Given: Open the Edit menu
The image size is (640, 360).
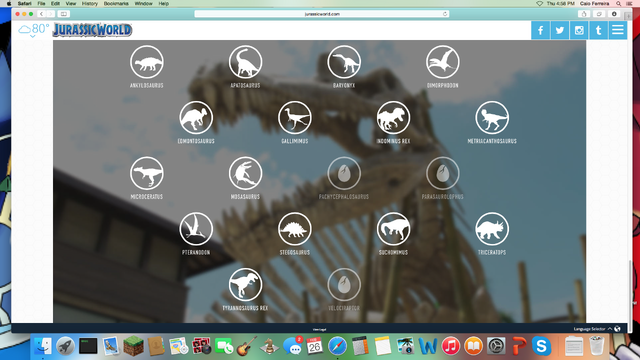Looking at the screenshot, I should pos(55,3).
